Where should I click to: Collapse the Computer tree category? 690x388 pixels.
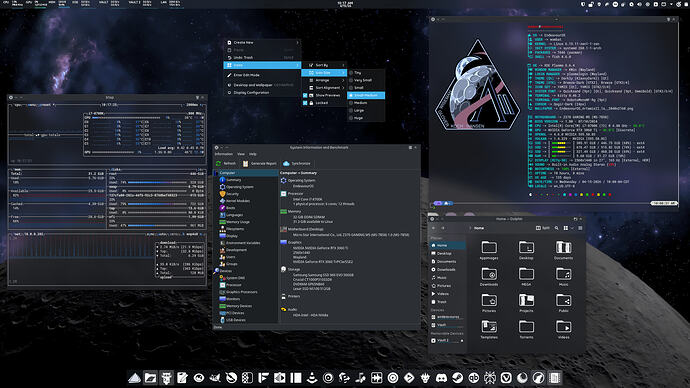(216, 173)
